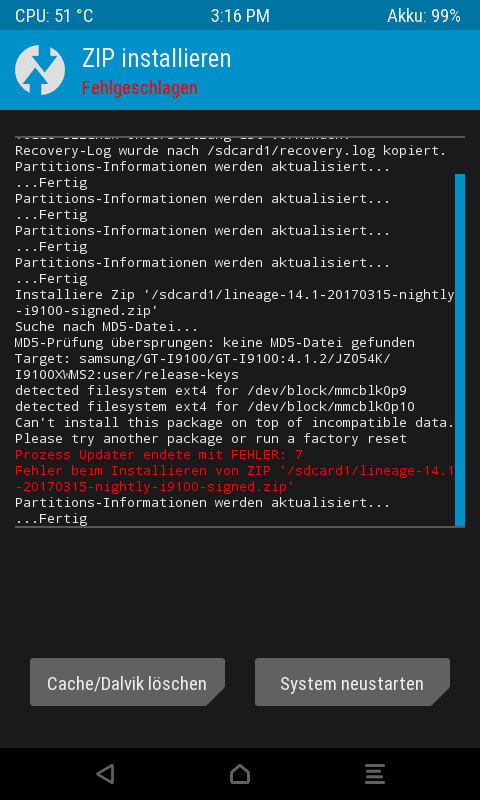Click the Installiere Zip log line
This screenshot has width=480, height=800.
(235, 303)
